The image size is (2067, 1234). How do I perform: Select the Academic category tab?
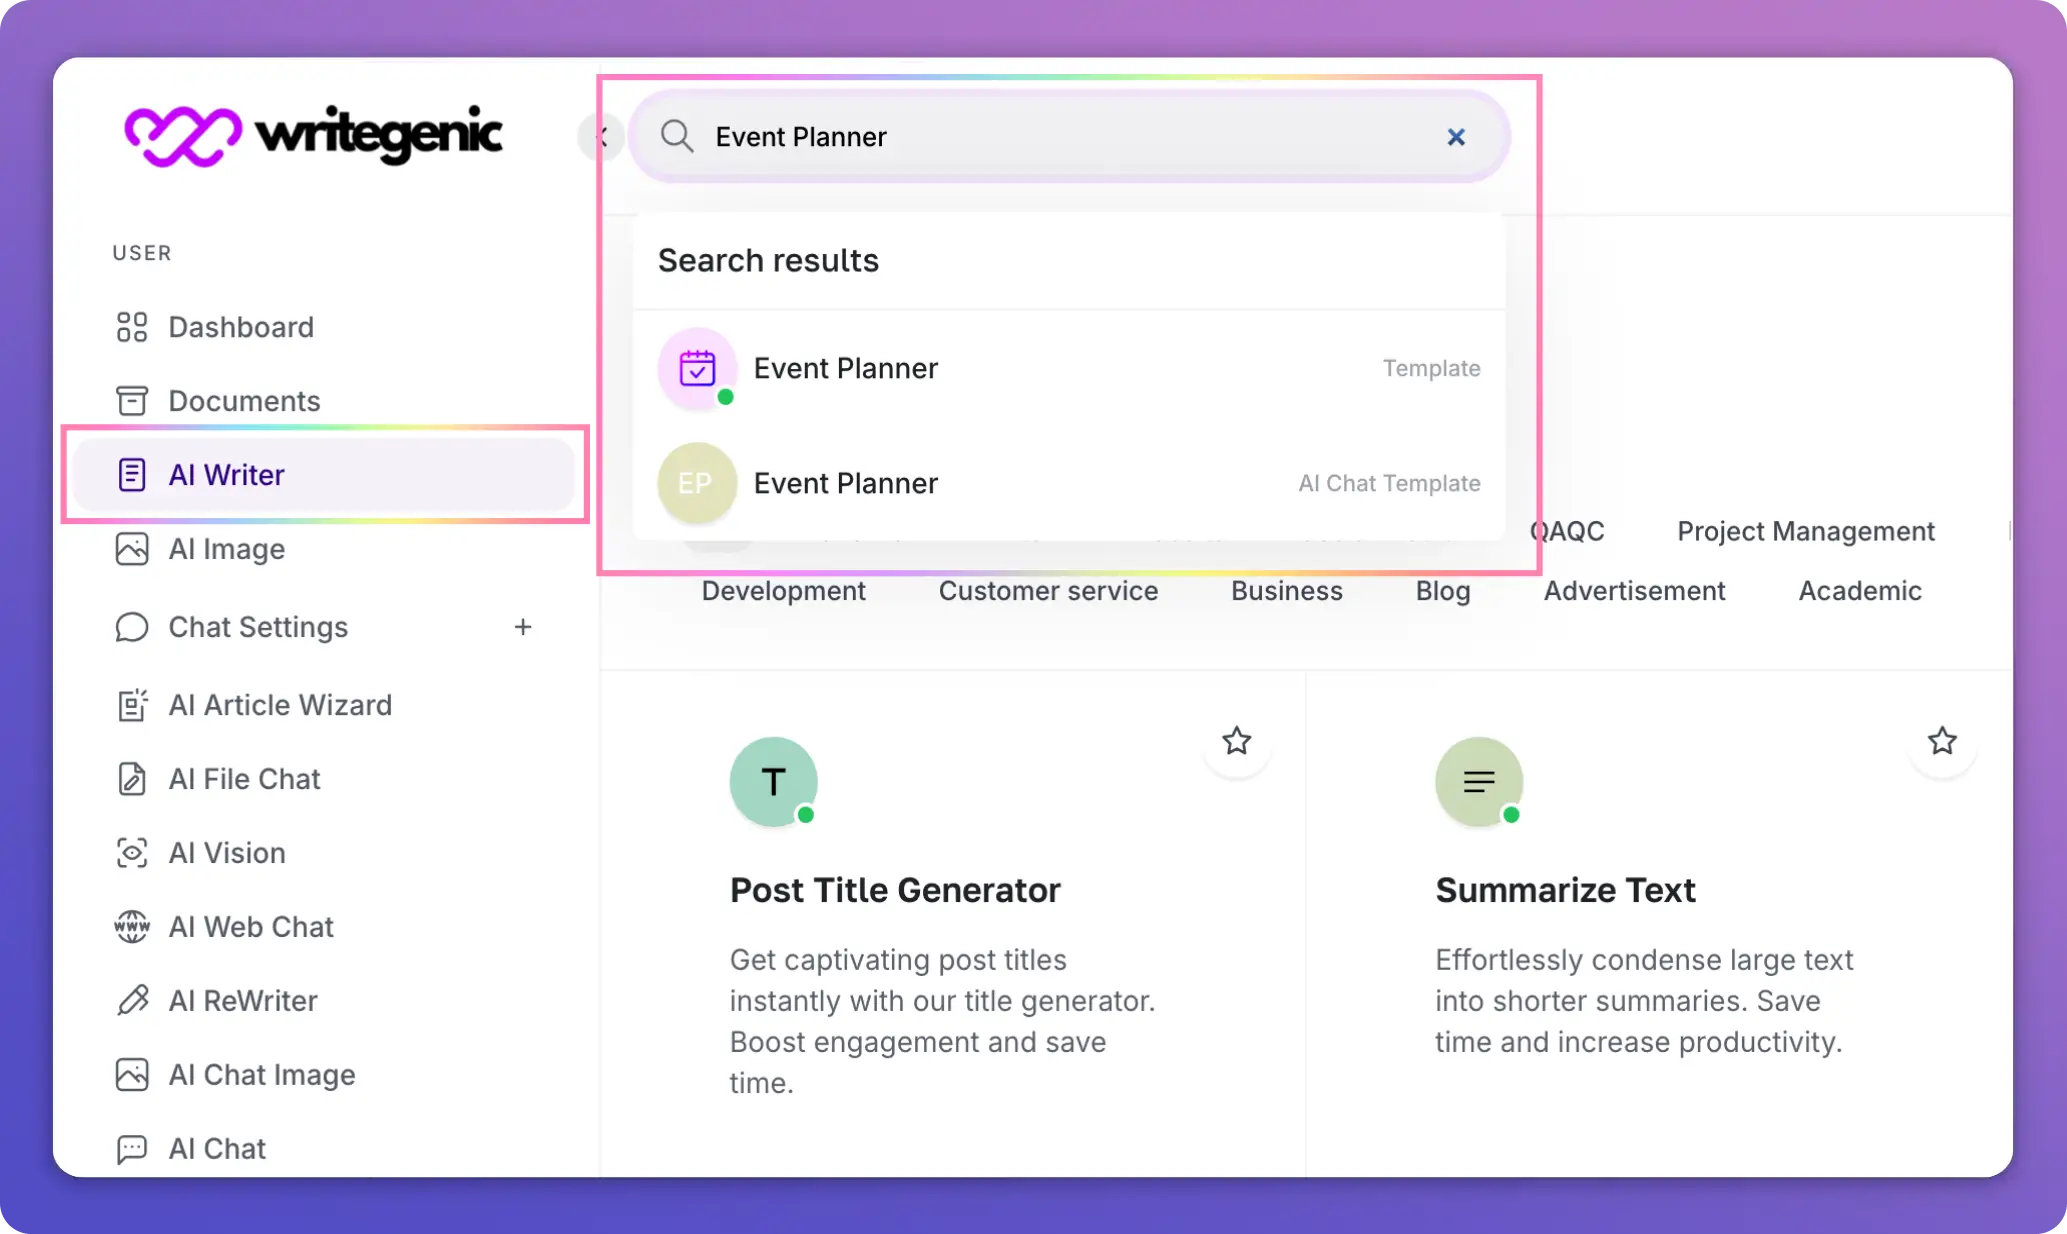(x=1860, y=591)
